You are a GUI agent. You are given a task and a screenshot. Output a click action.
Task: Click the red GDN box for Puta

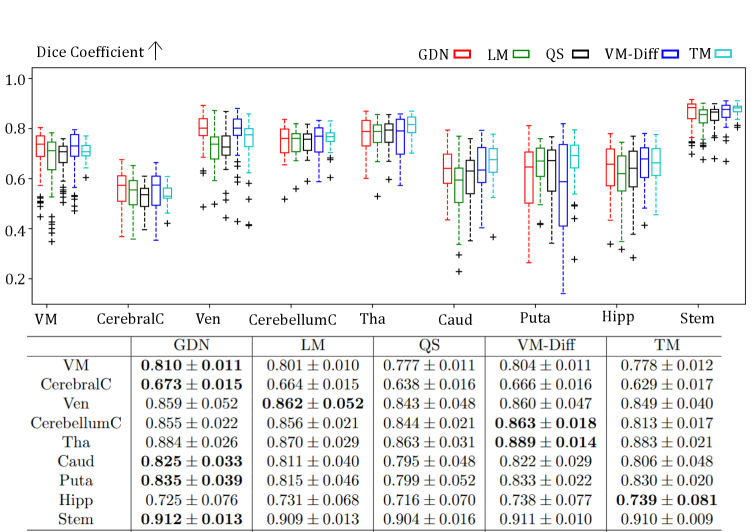pyautogui.click(x=529, y=178)
